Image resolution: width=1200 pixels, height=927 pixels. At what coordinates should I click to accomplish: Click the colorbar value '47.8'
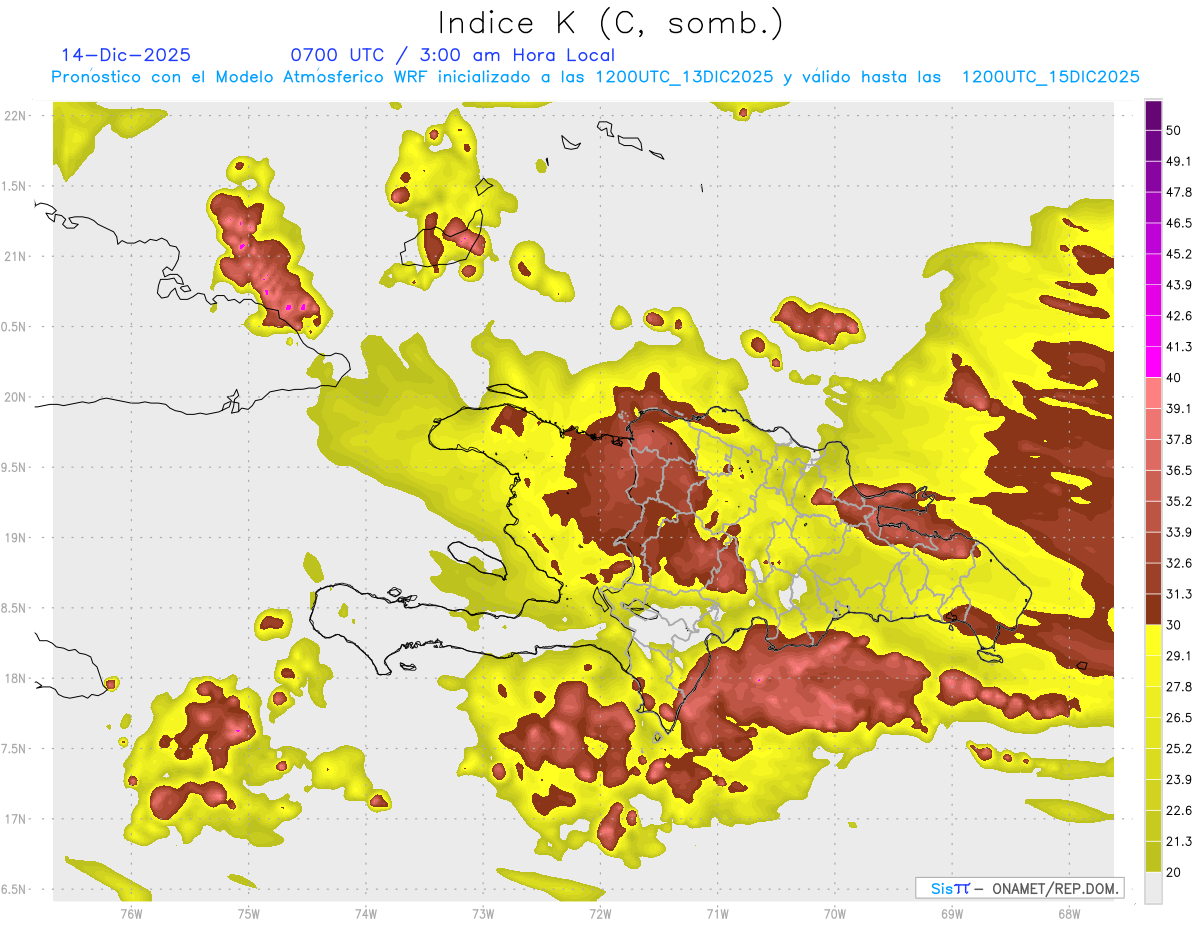[x=1179, y=192]
